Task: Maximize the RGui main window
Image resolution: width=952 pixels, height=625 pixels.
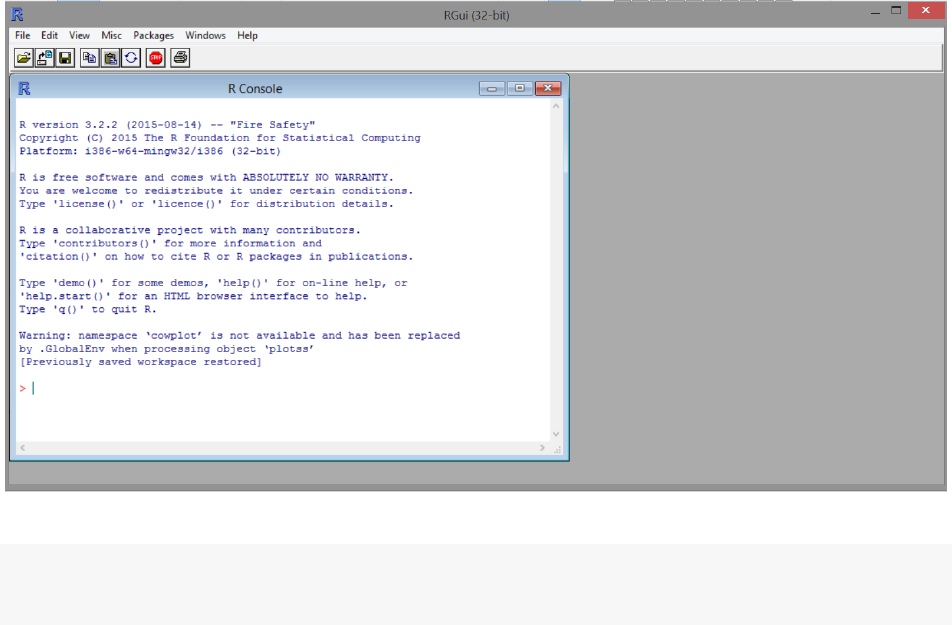Action: pos(896,10)
